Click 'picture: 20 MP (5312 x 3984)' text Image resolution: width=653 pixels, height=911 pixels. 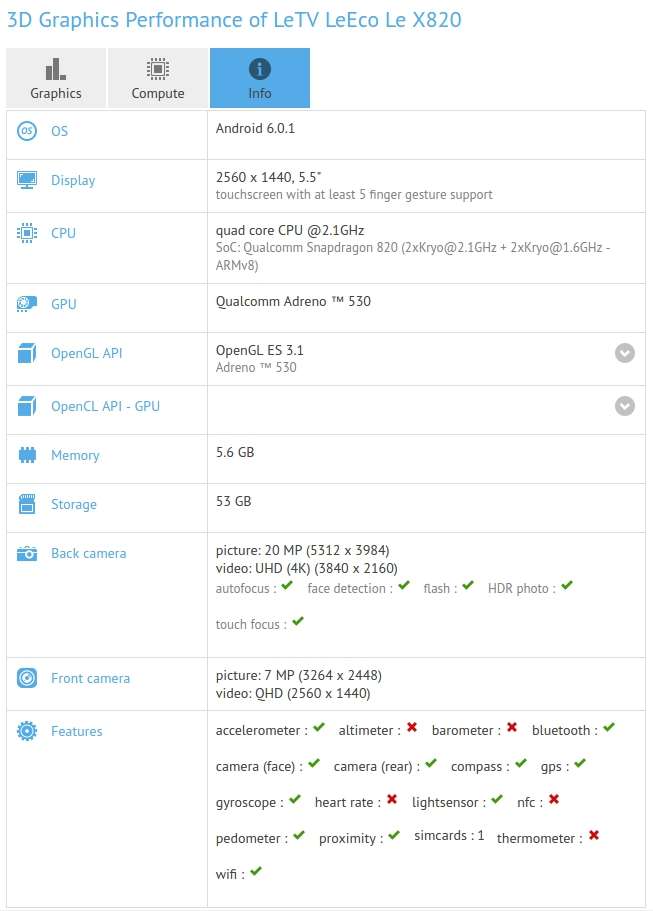(302, 551)
